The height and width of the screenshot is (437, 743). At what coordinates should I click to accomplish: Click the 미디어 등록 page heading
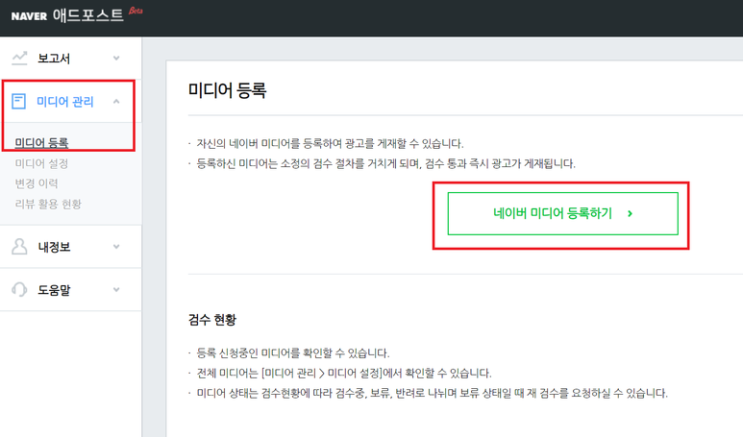227,90
